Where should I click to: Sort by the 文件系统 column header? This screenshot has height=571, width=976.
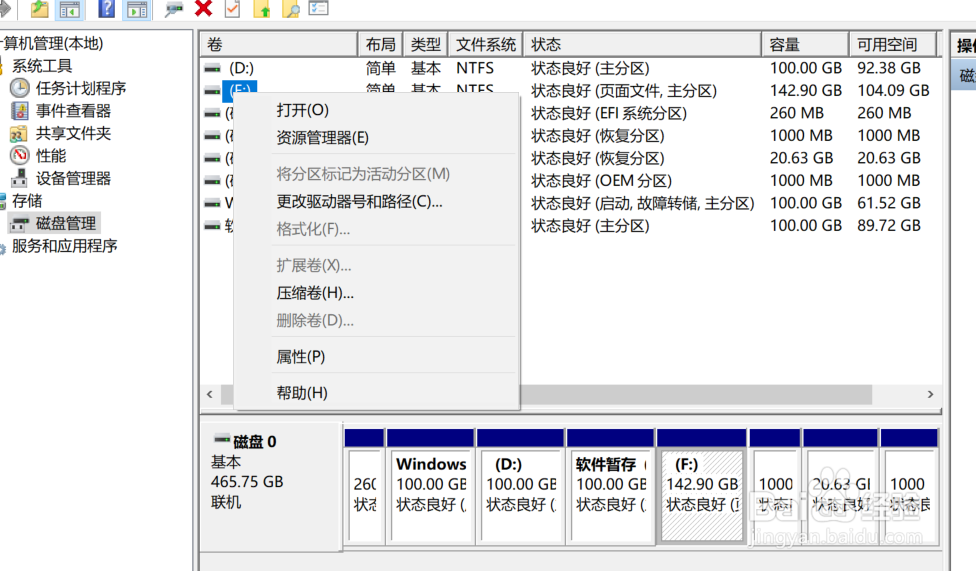(x=486, y=44)
